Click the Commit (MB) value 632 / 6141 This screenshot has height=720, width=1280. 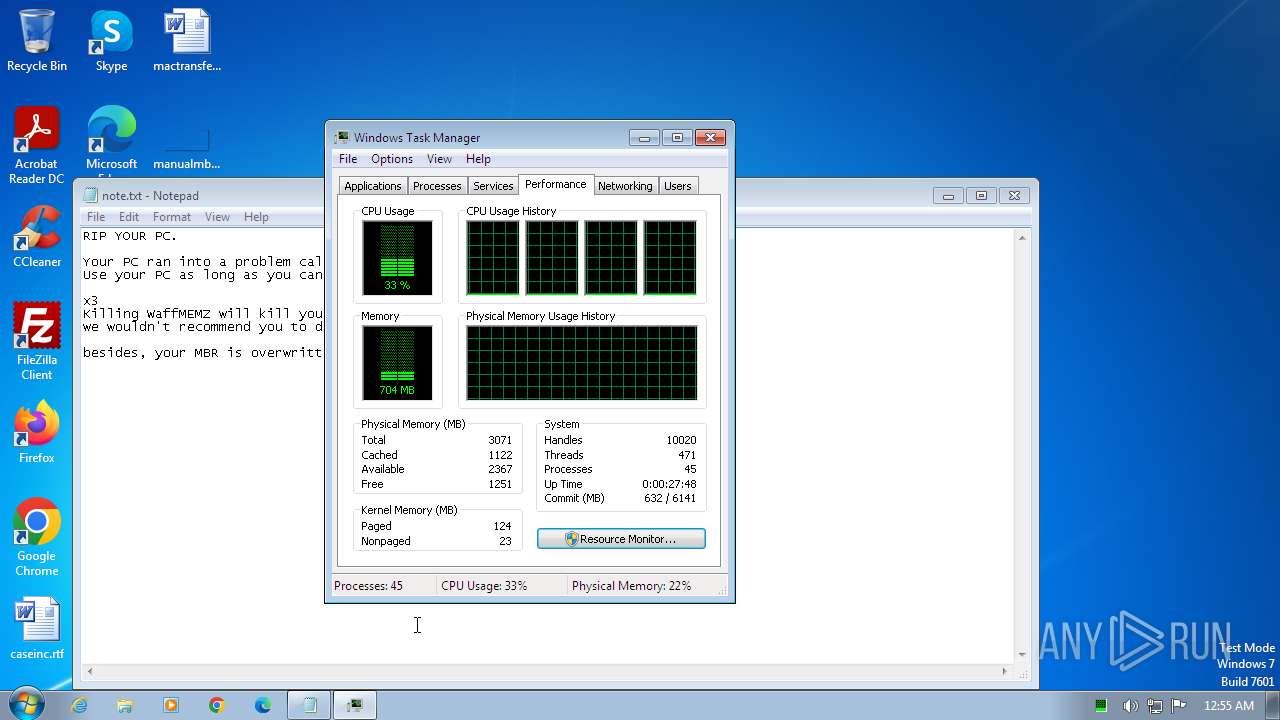(670, 499)
